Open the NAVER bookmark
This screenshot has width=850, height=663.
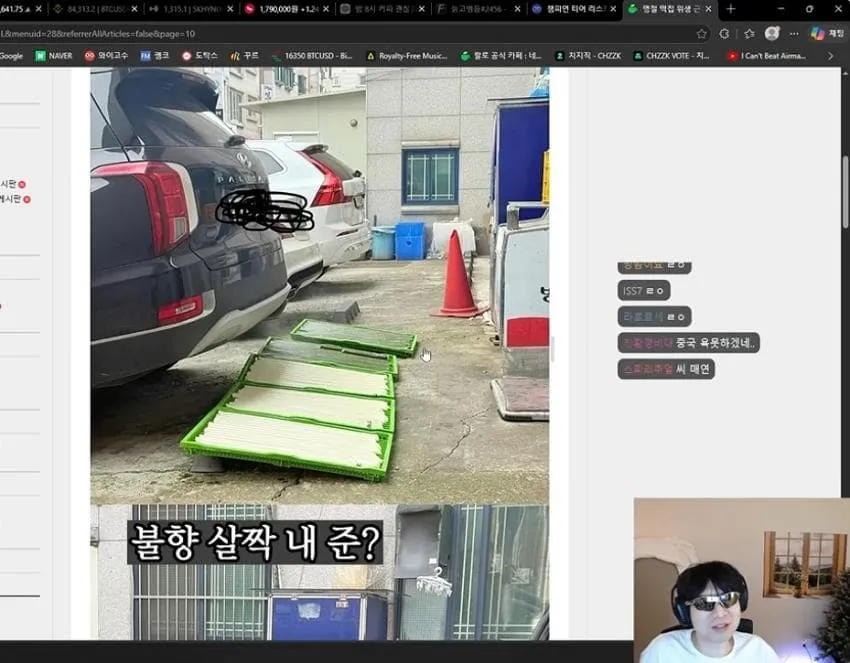[x=54, y=56]
